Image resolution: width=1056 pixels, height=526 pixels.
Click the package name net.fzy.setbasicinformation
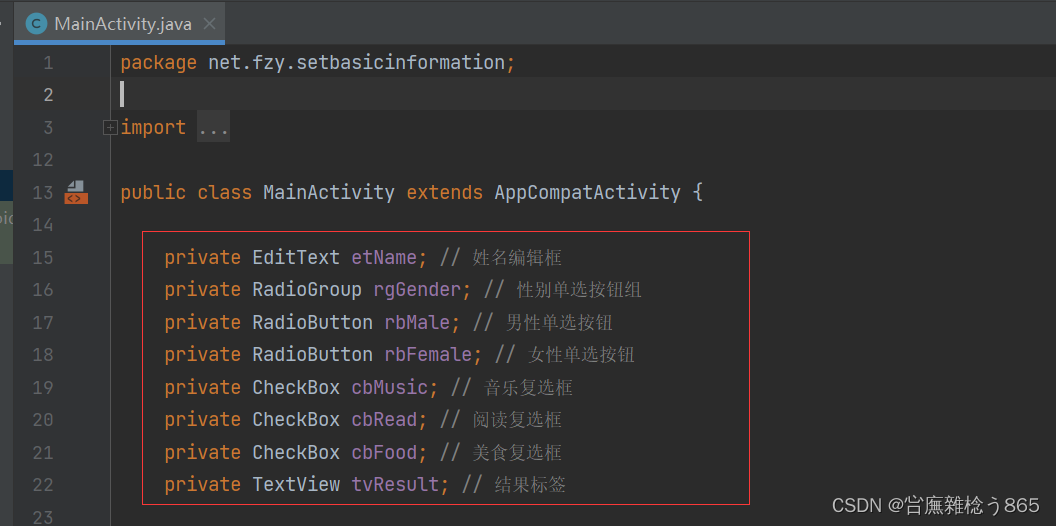(356, 63)
